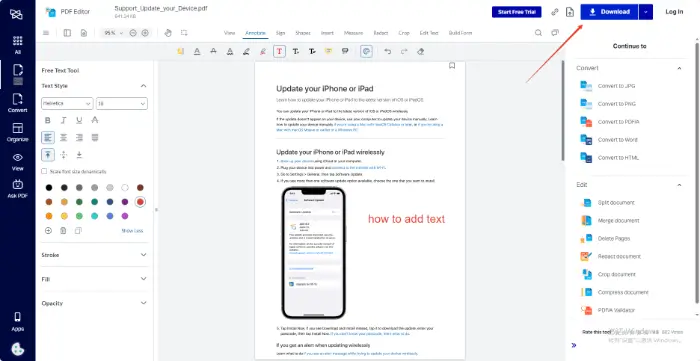
Task: Click Merge document
Action: [618, 220]
